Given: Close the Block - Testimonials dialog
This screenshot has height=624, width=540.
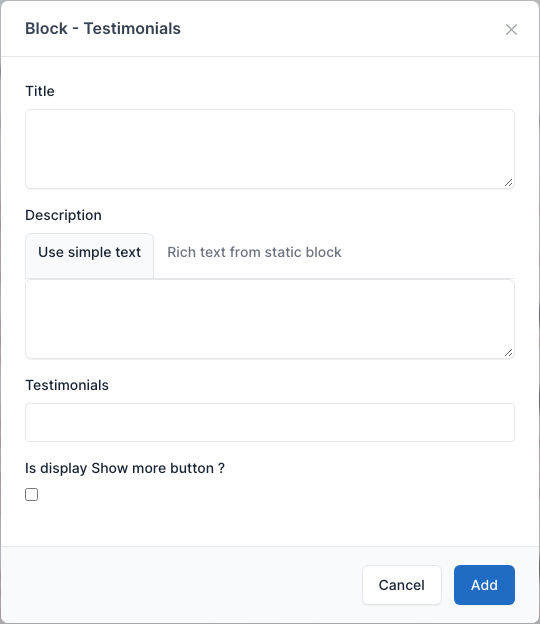Looking at the screenshot, I should tap(511, 29).
